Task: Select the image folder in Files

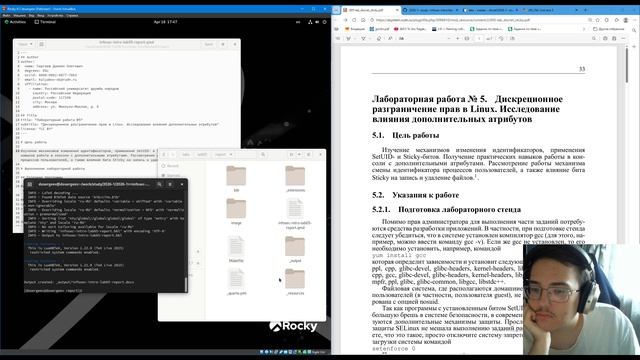Action: [x=236, y=211]
